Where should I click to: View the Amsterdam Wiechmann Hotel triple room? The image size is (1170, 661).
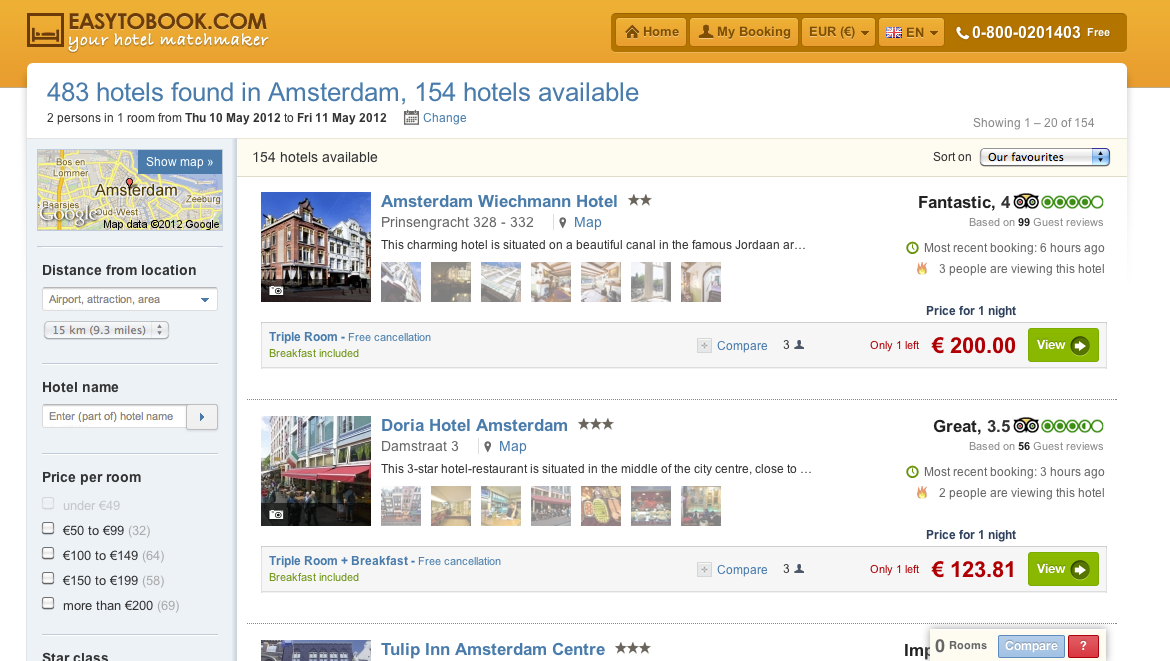[1062, 346]
